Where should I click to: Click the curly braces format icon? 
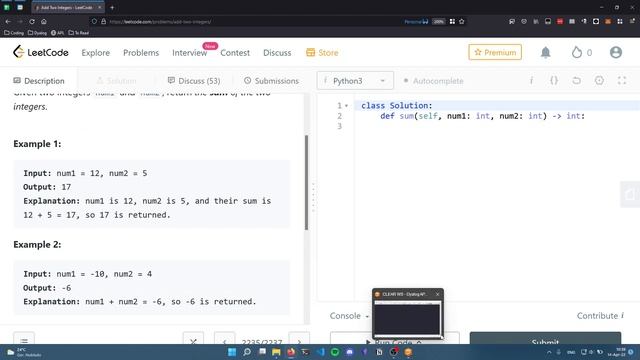[553, 80]
